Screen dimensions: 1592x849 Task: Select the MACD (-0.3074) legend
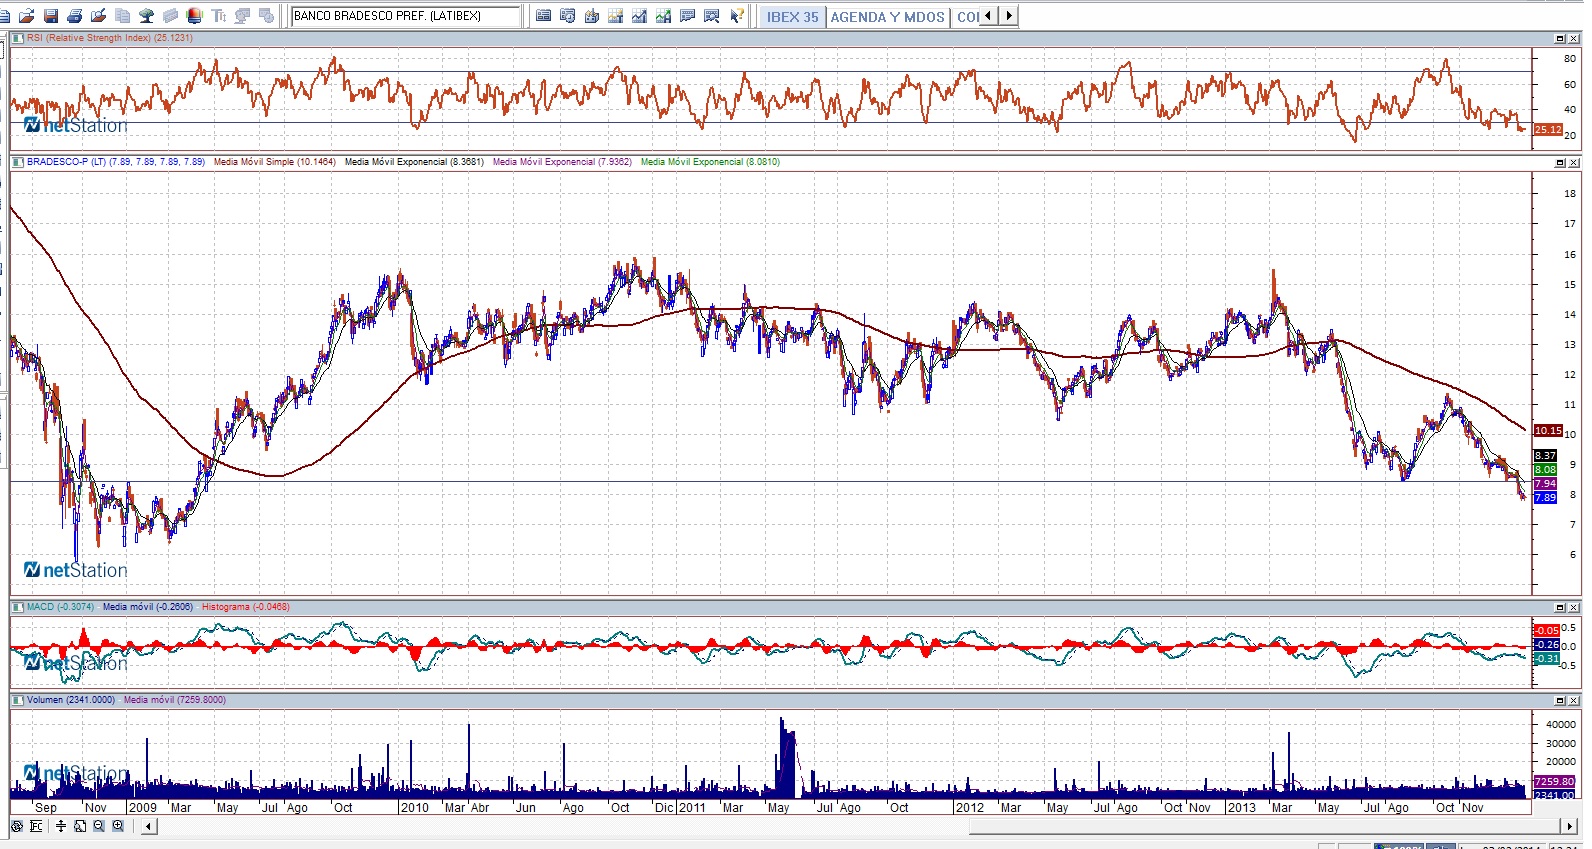pos(60,607)
